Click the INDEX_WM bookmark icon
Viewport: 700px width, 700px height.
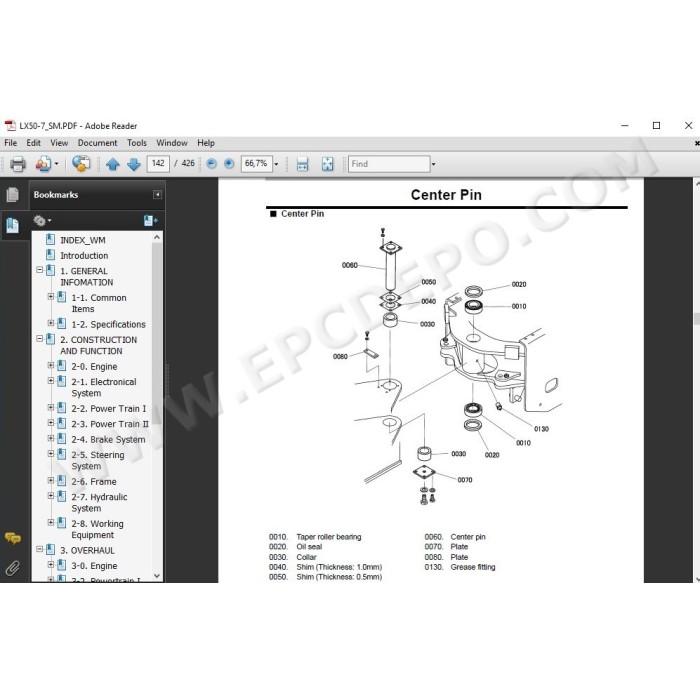click(50, 240)
